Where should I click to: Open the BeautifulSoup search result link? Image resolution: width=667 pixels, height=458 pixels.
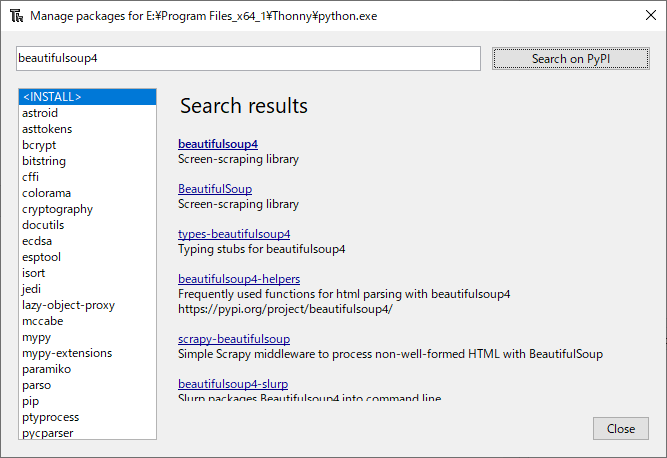point(215,189)
